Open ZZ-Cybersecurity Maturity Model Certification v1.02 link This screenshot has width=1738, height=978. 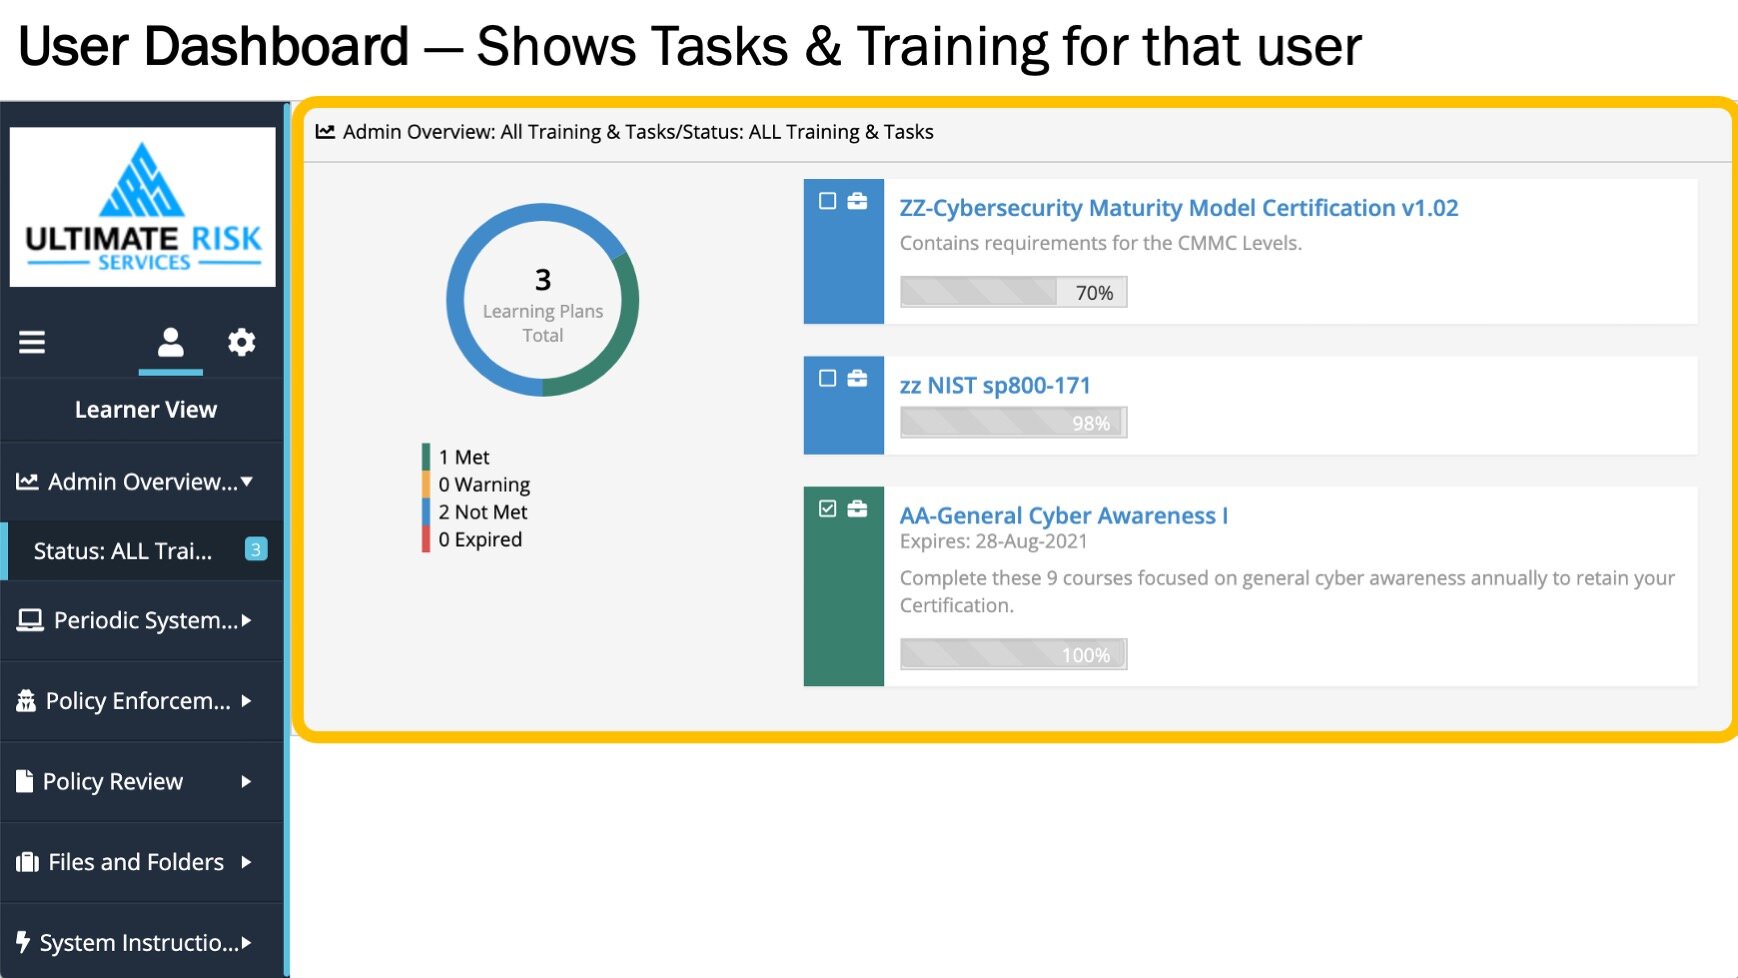point(1178,208)
